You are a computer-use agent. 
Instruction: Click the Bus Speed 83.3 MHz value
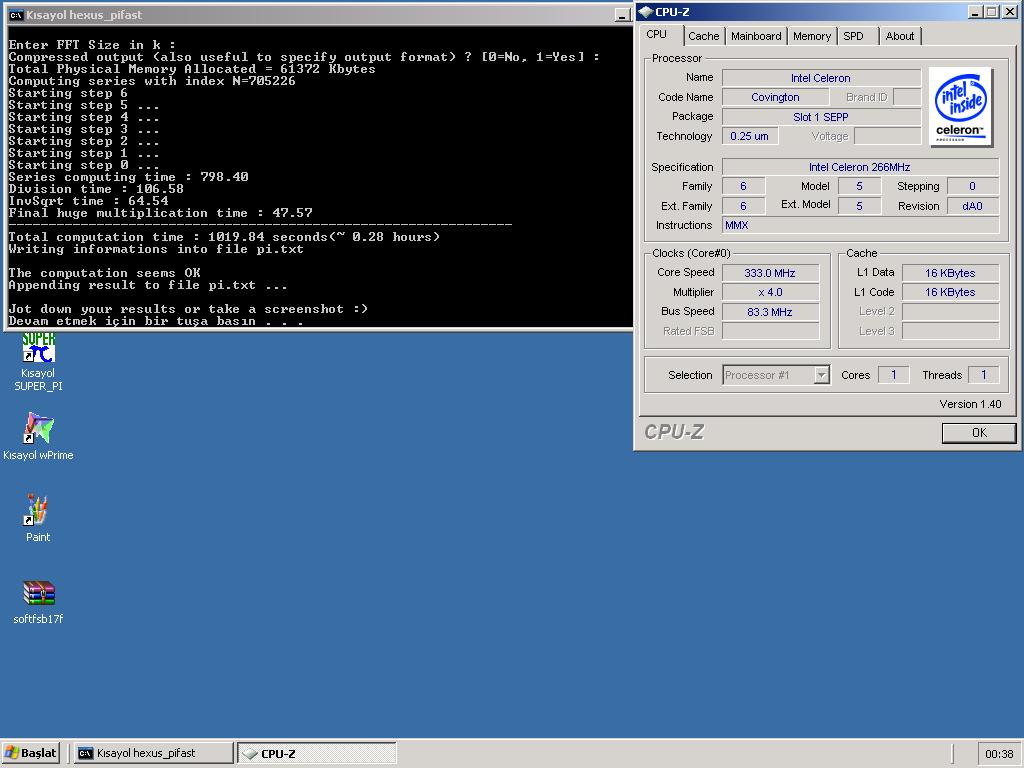tap(770, 312)
